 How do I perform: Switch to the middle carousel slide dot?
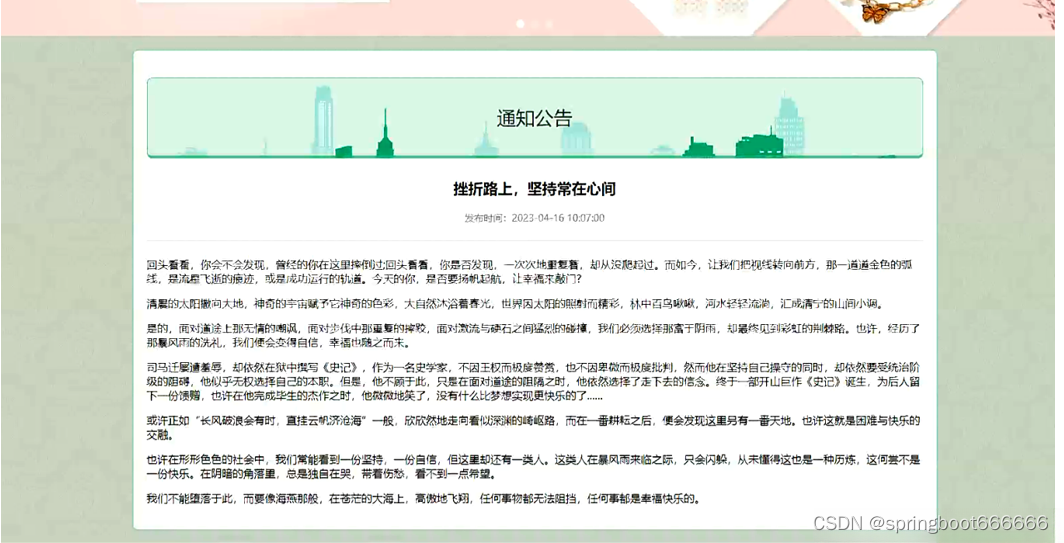click(535, 24)
